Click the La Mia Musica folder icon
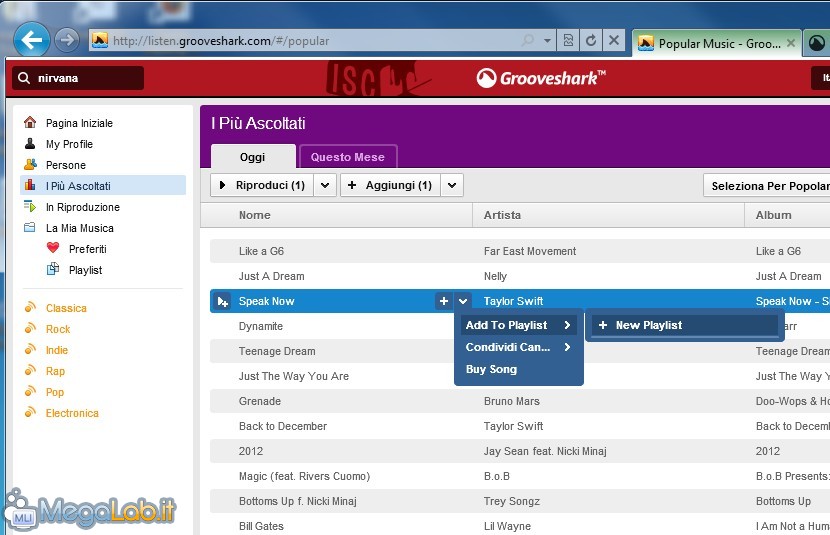The width and height of the screenshot is (830, 535). 30,228
